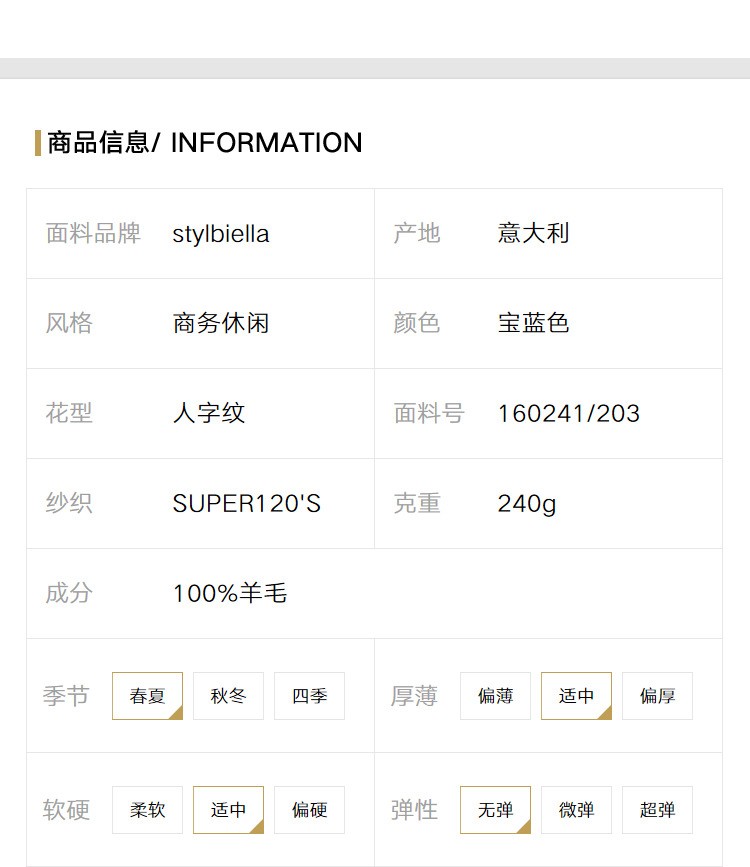This screenshot has width=750, height=867.
Task: Click the 240g weight value
Action: click(x=527, y=504)
